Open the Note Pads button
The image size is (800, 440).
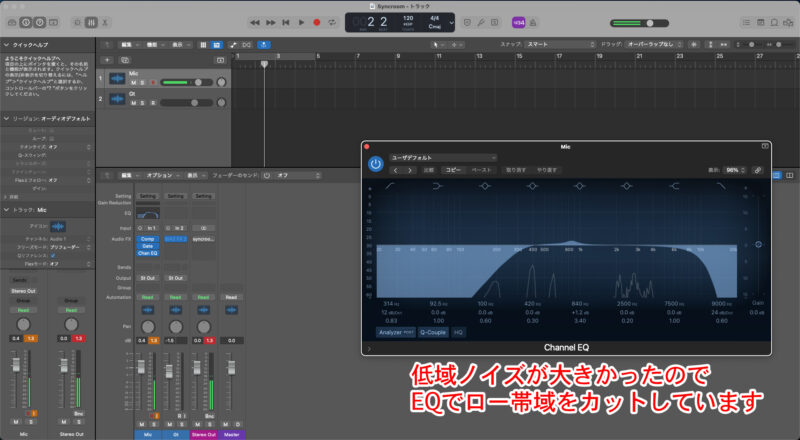(x=761, y=22)
